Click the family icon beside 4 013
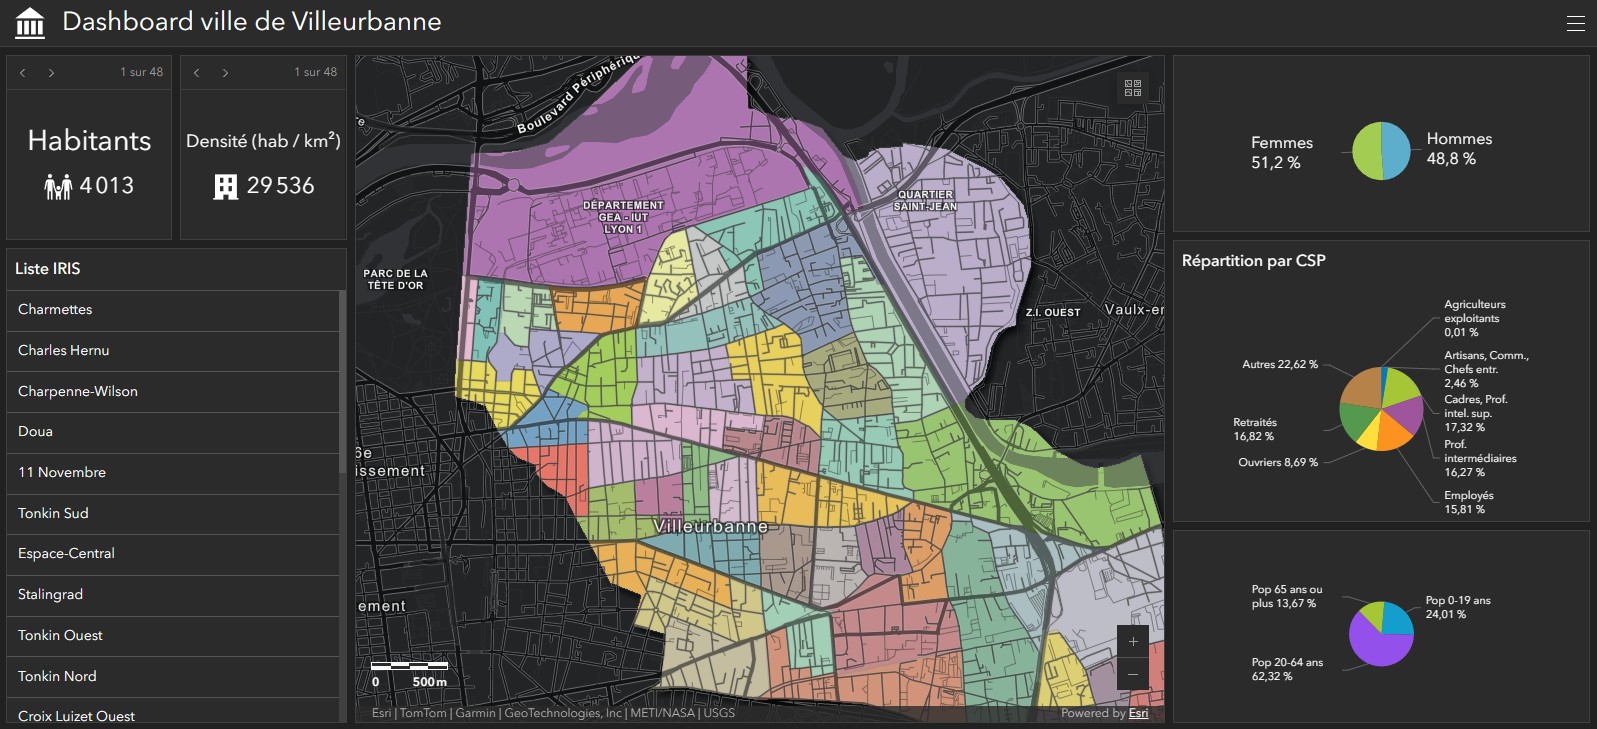The width and height of the screenshot is (1597, 729). (58, 186)
